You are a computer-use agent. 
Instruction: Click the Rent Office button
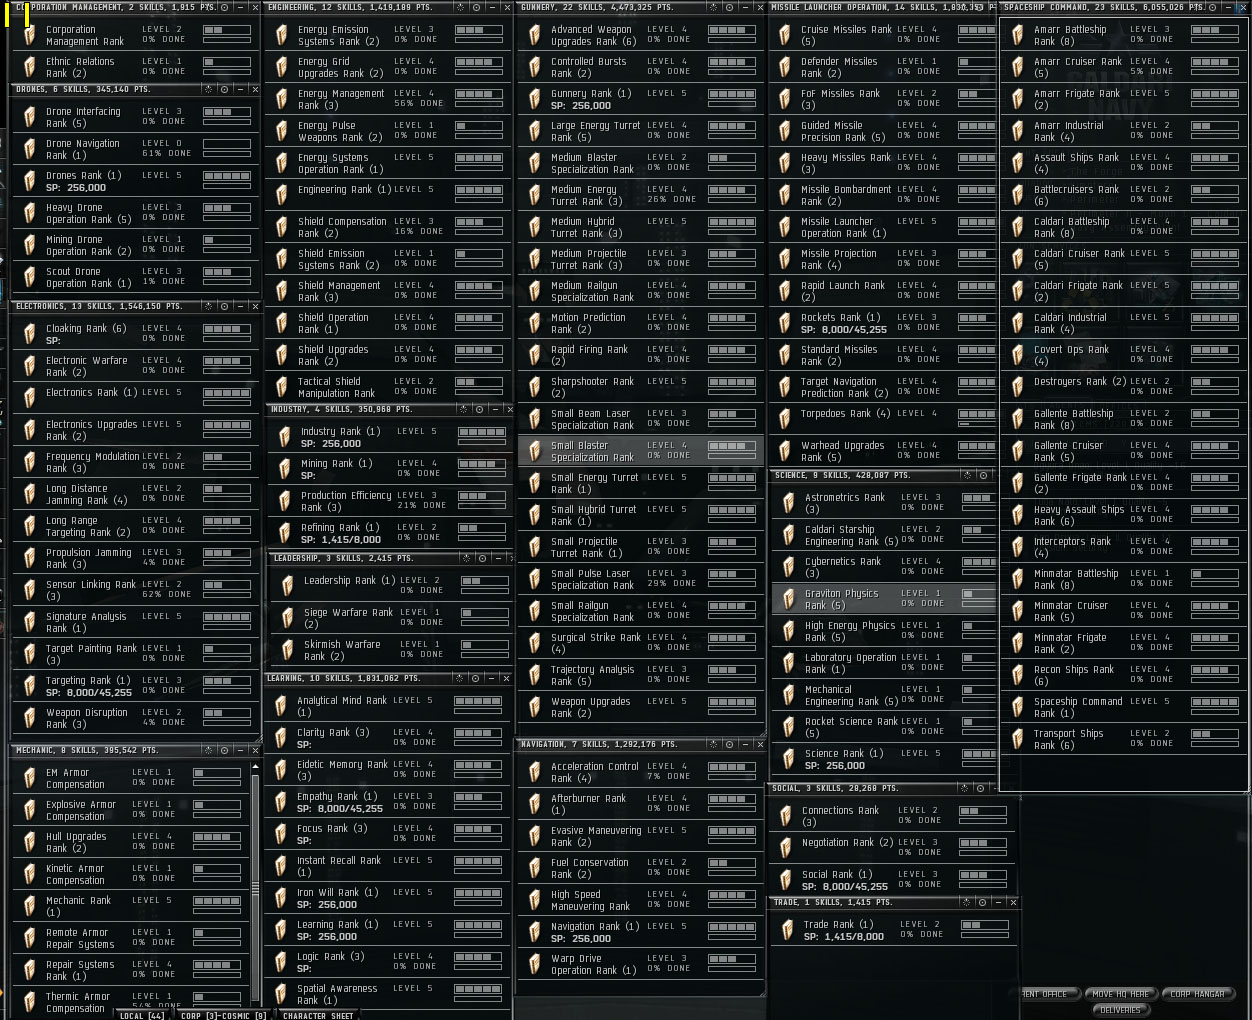coord(1050,994)
